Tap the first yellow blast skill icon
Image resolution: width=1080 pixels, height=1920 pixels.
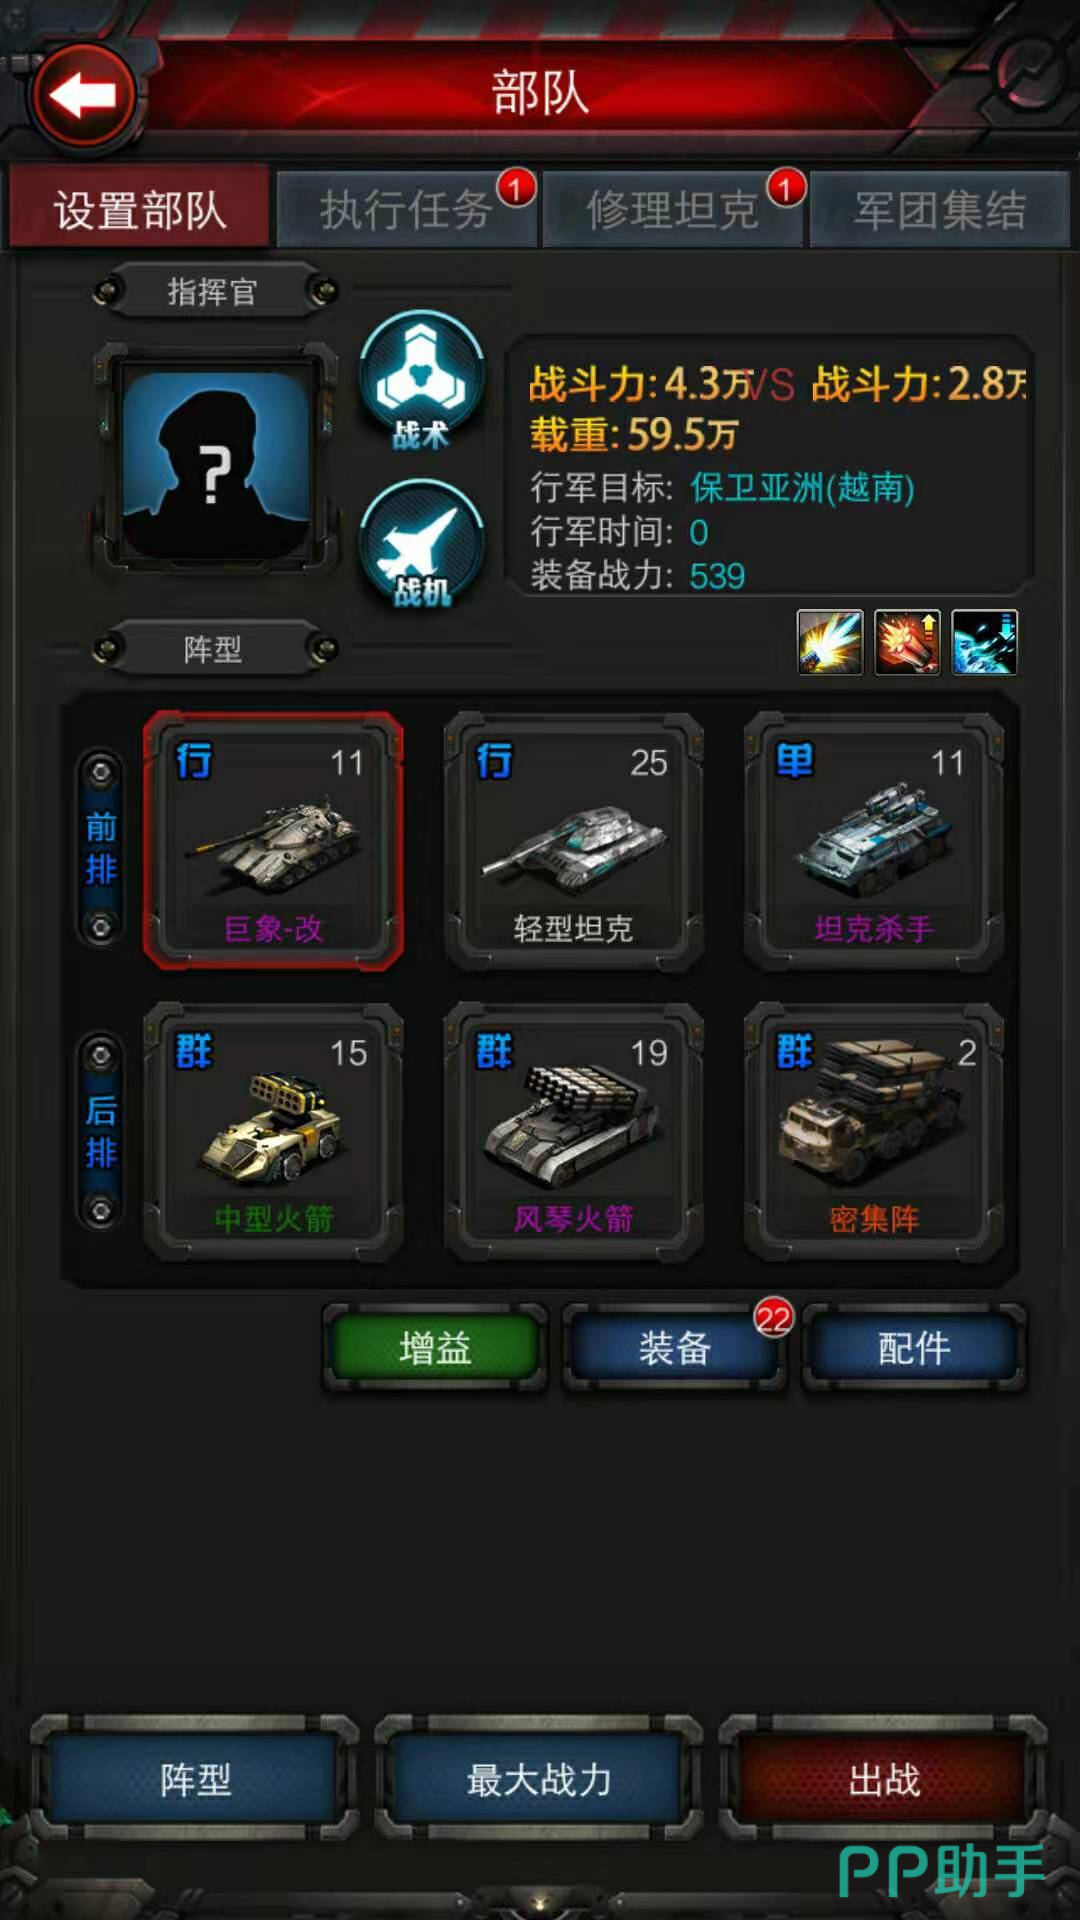(x=830, y=642)
